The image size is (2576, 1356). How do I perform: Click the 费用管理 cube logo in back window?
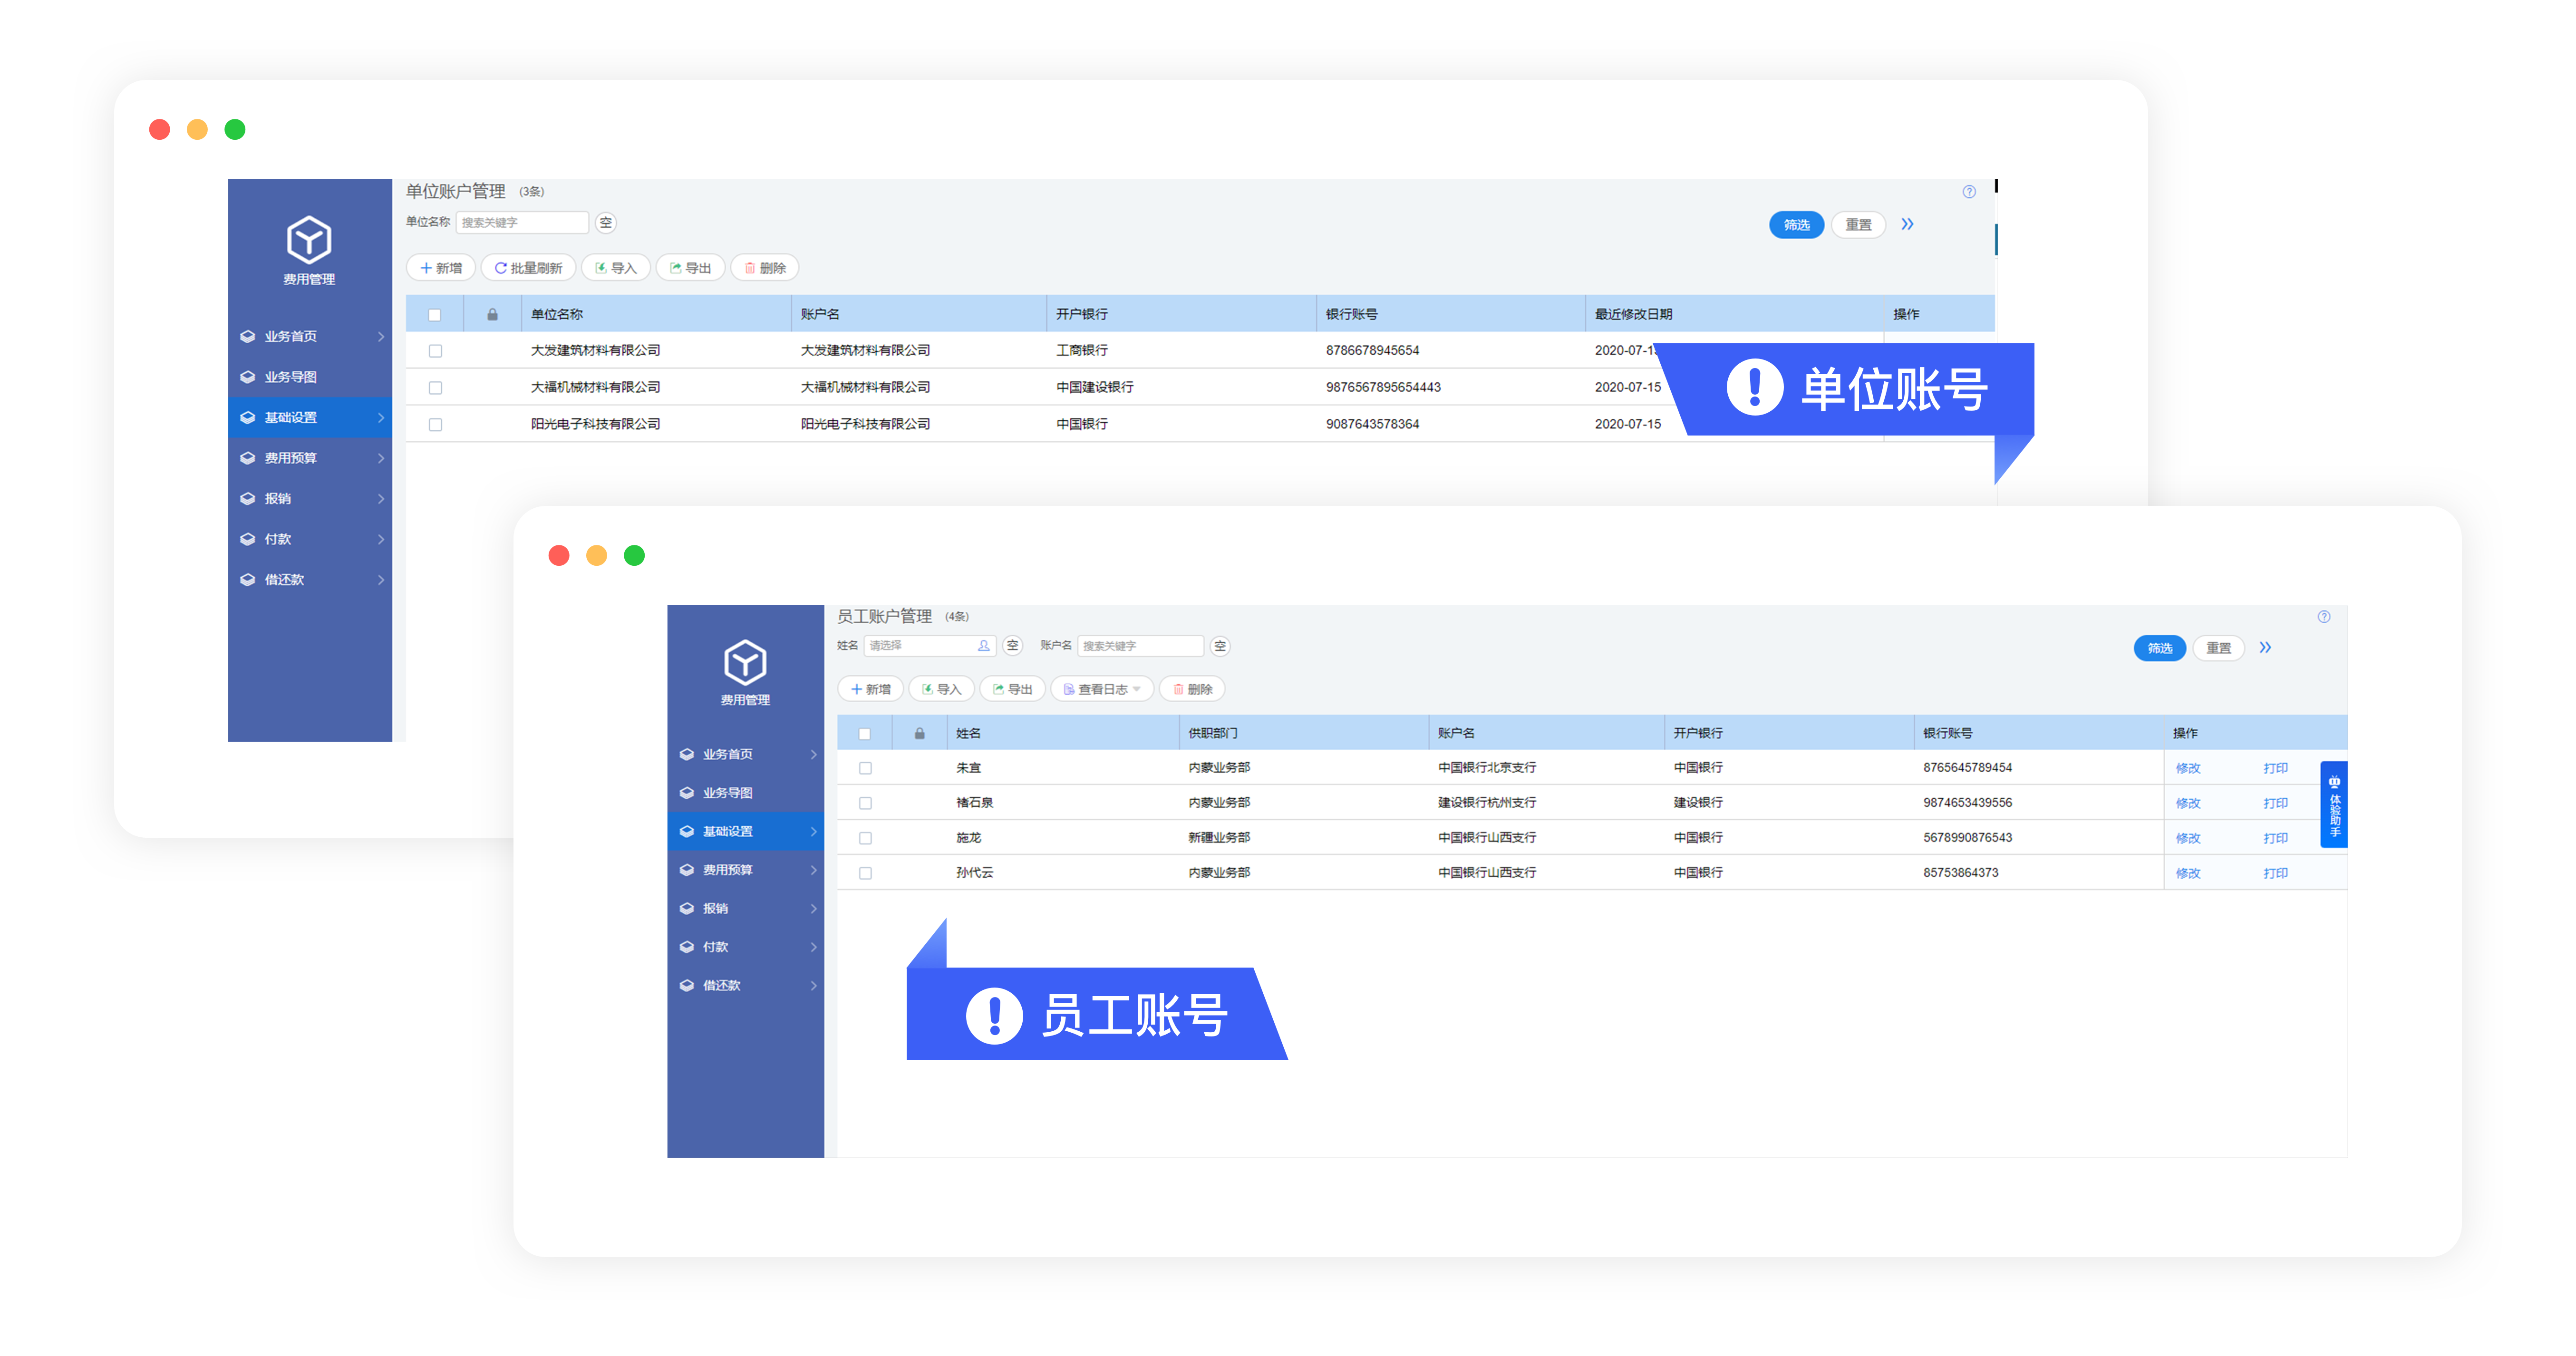point(309,240)
